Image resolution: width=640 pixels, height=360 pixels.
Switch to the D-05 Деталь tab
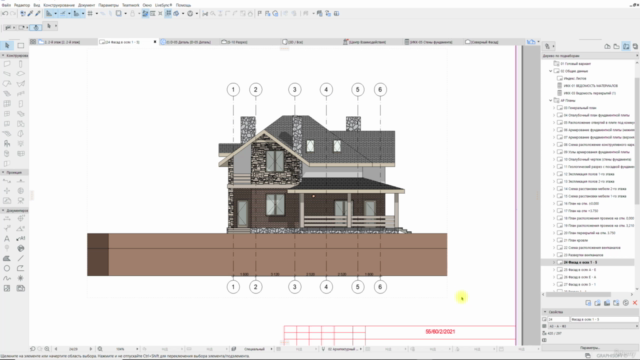tap(189, 42)
